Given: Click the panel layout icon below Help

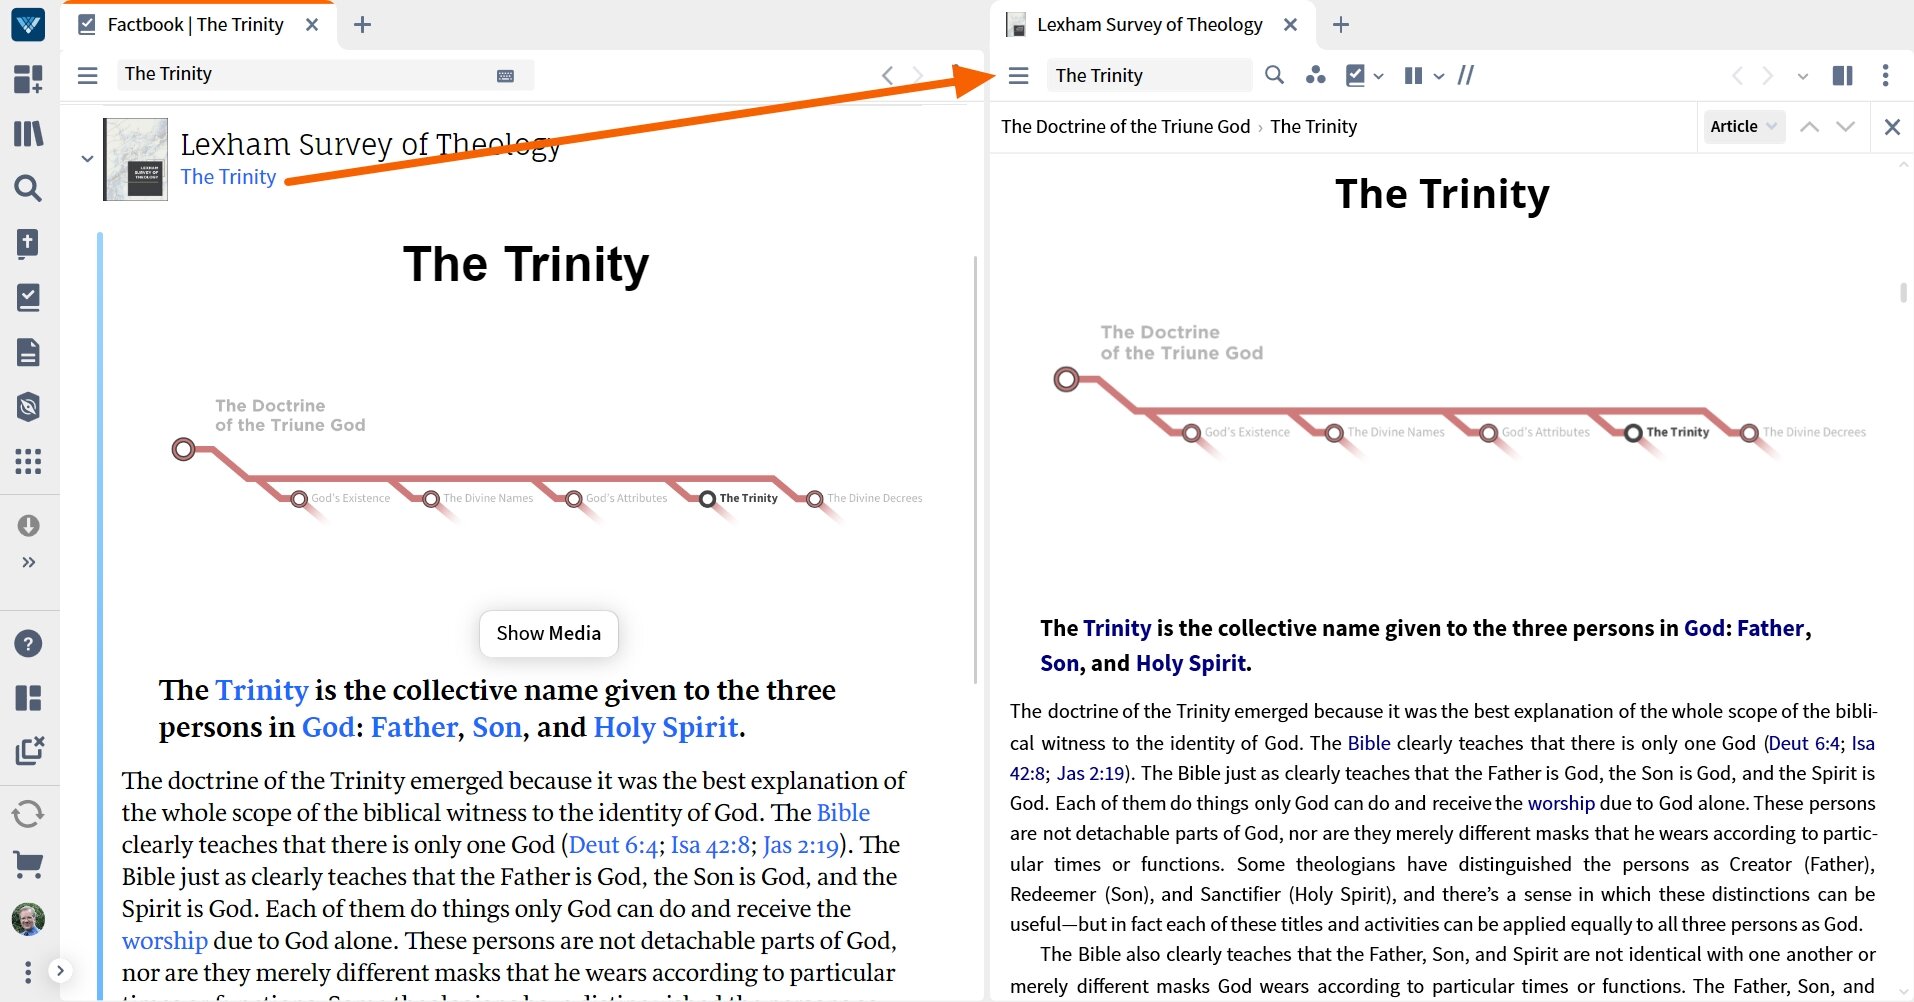Looking at the screenshot, I should click(28, 698).
